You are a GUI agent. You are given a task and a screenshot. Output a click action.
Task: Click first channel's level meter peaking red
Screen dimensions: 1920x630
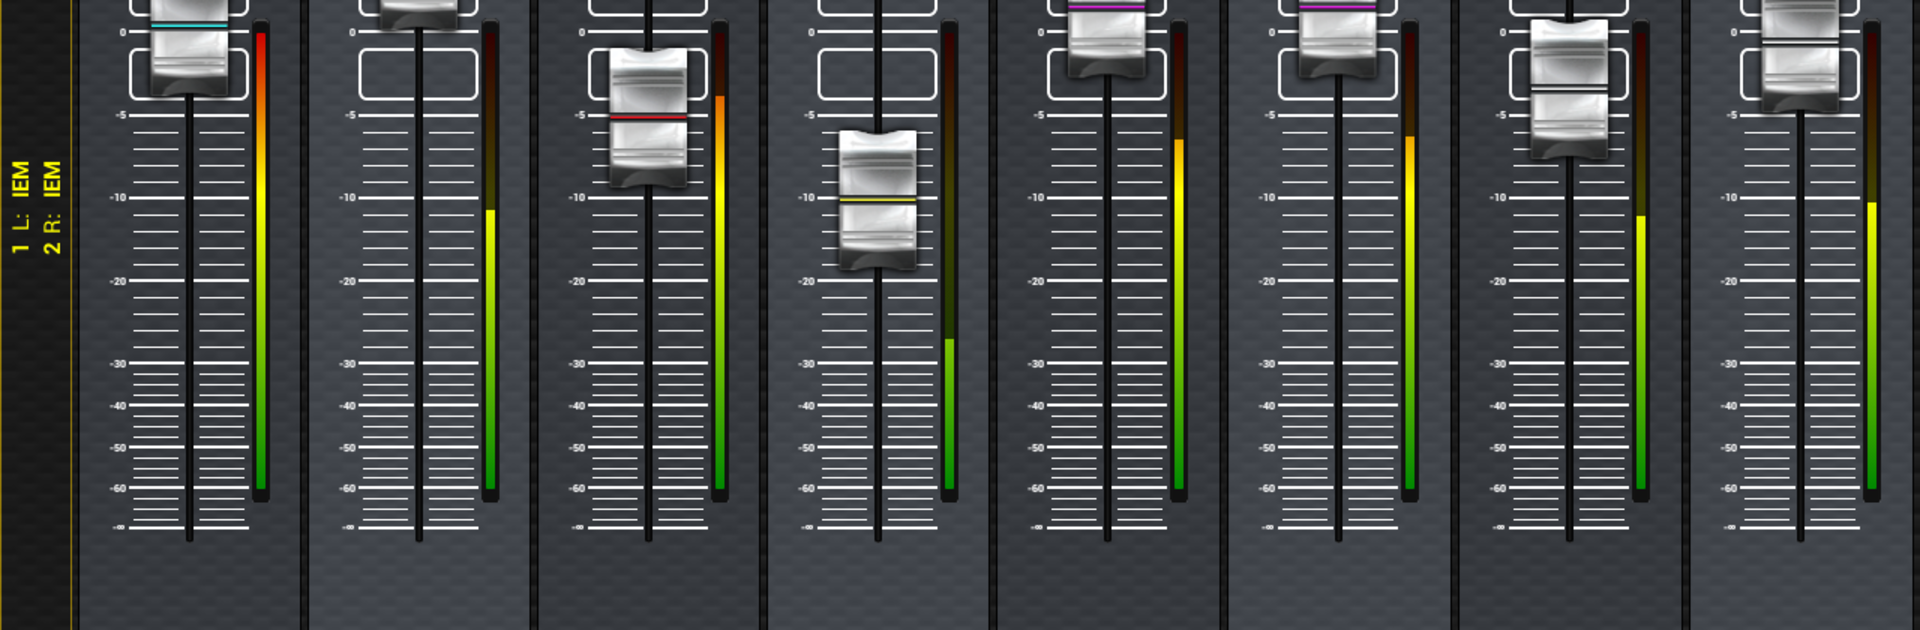pyautogui.click(x=261, y=261)
